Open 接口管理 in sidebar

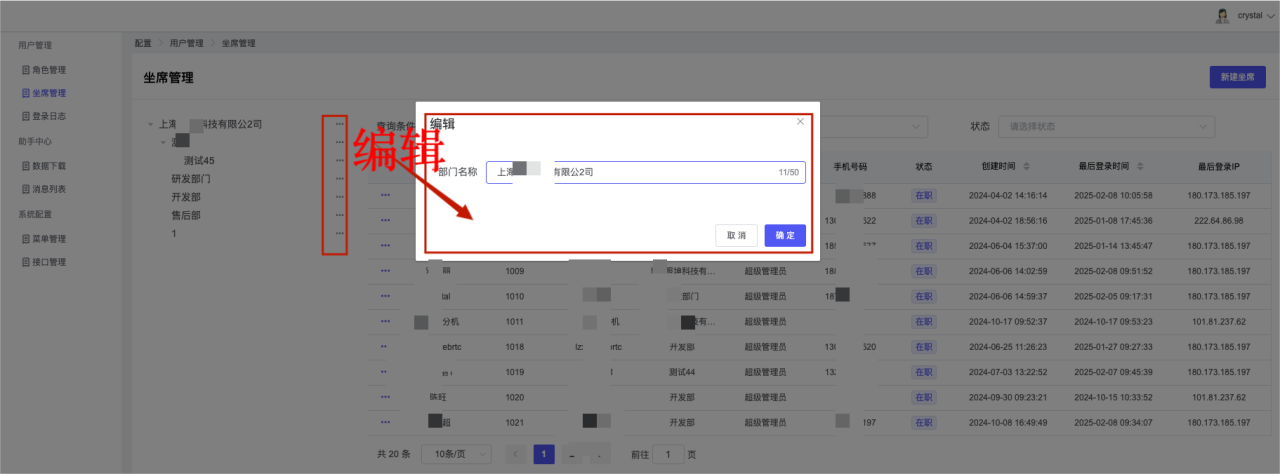tap(49, 262)
